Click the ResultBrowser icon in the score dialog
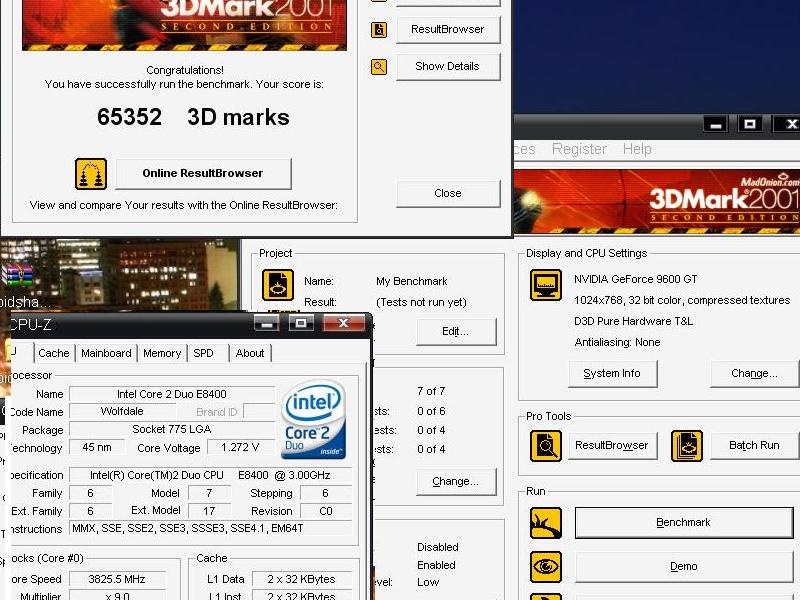The height and width of the screenshot is (600, 800). pos(379,30)
